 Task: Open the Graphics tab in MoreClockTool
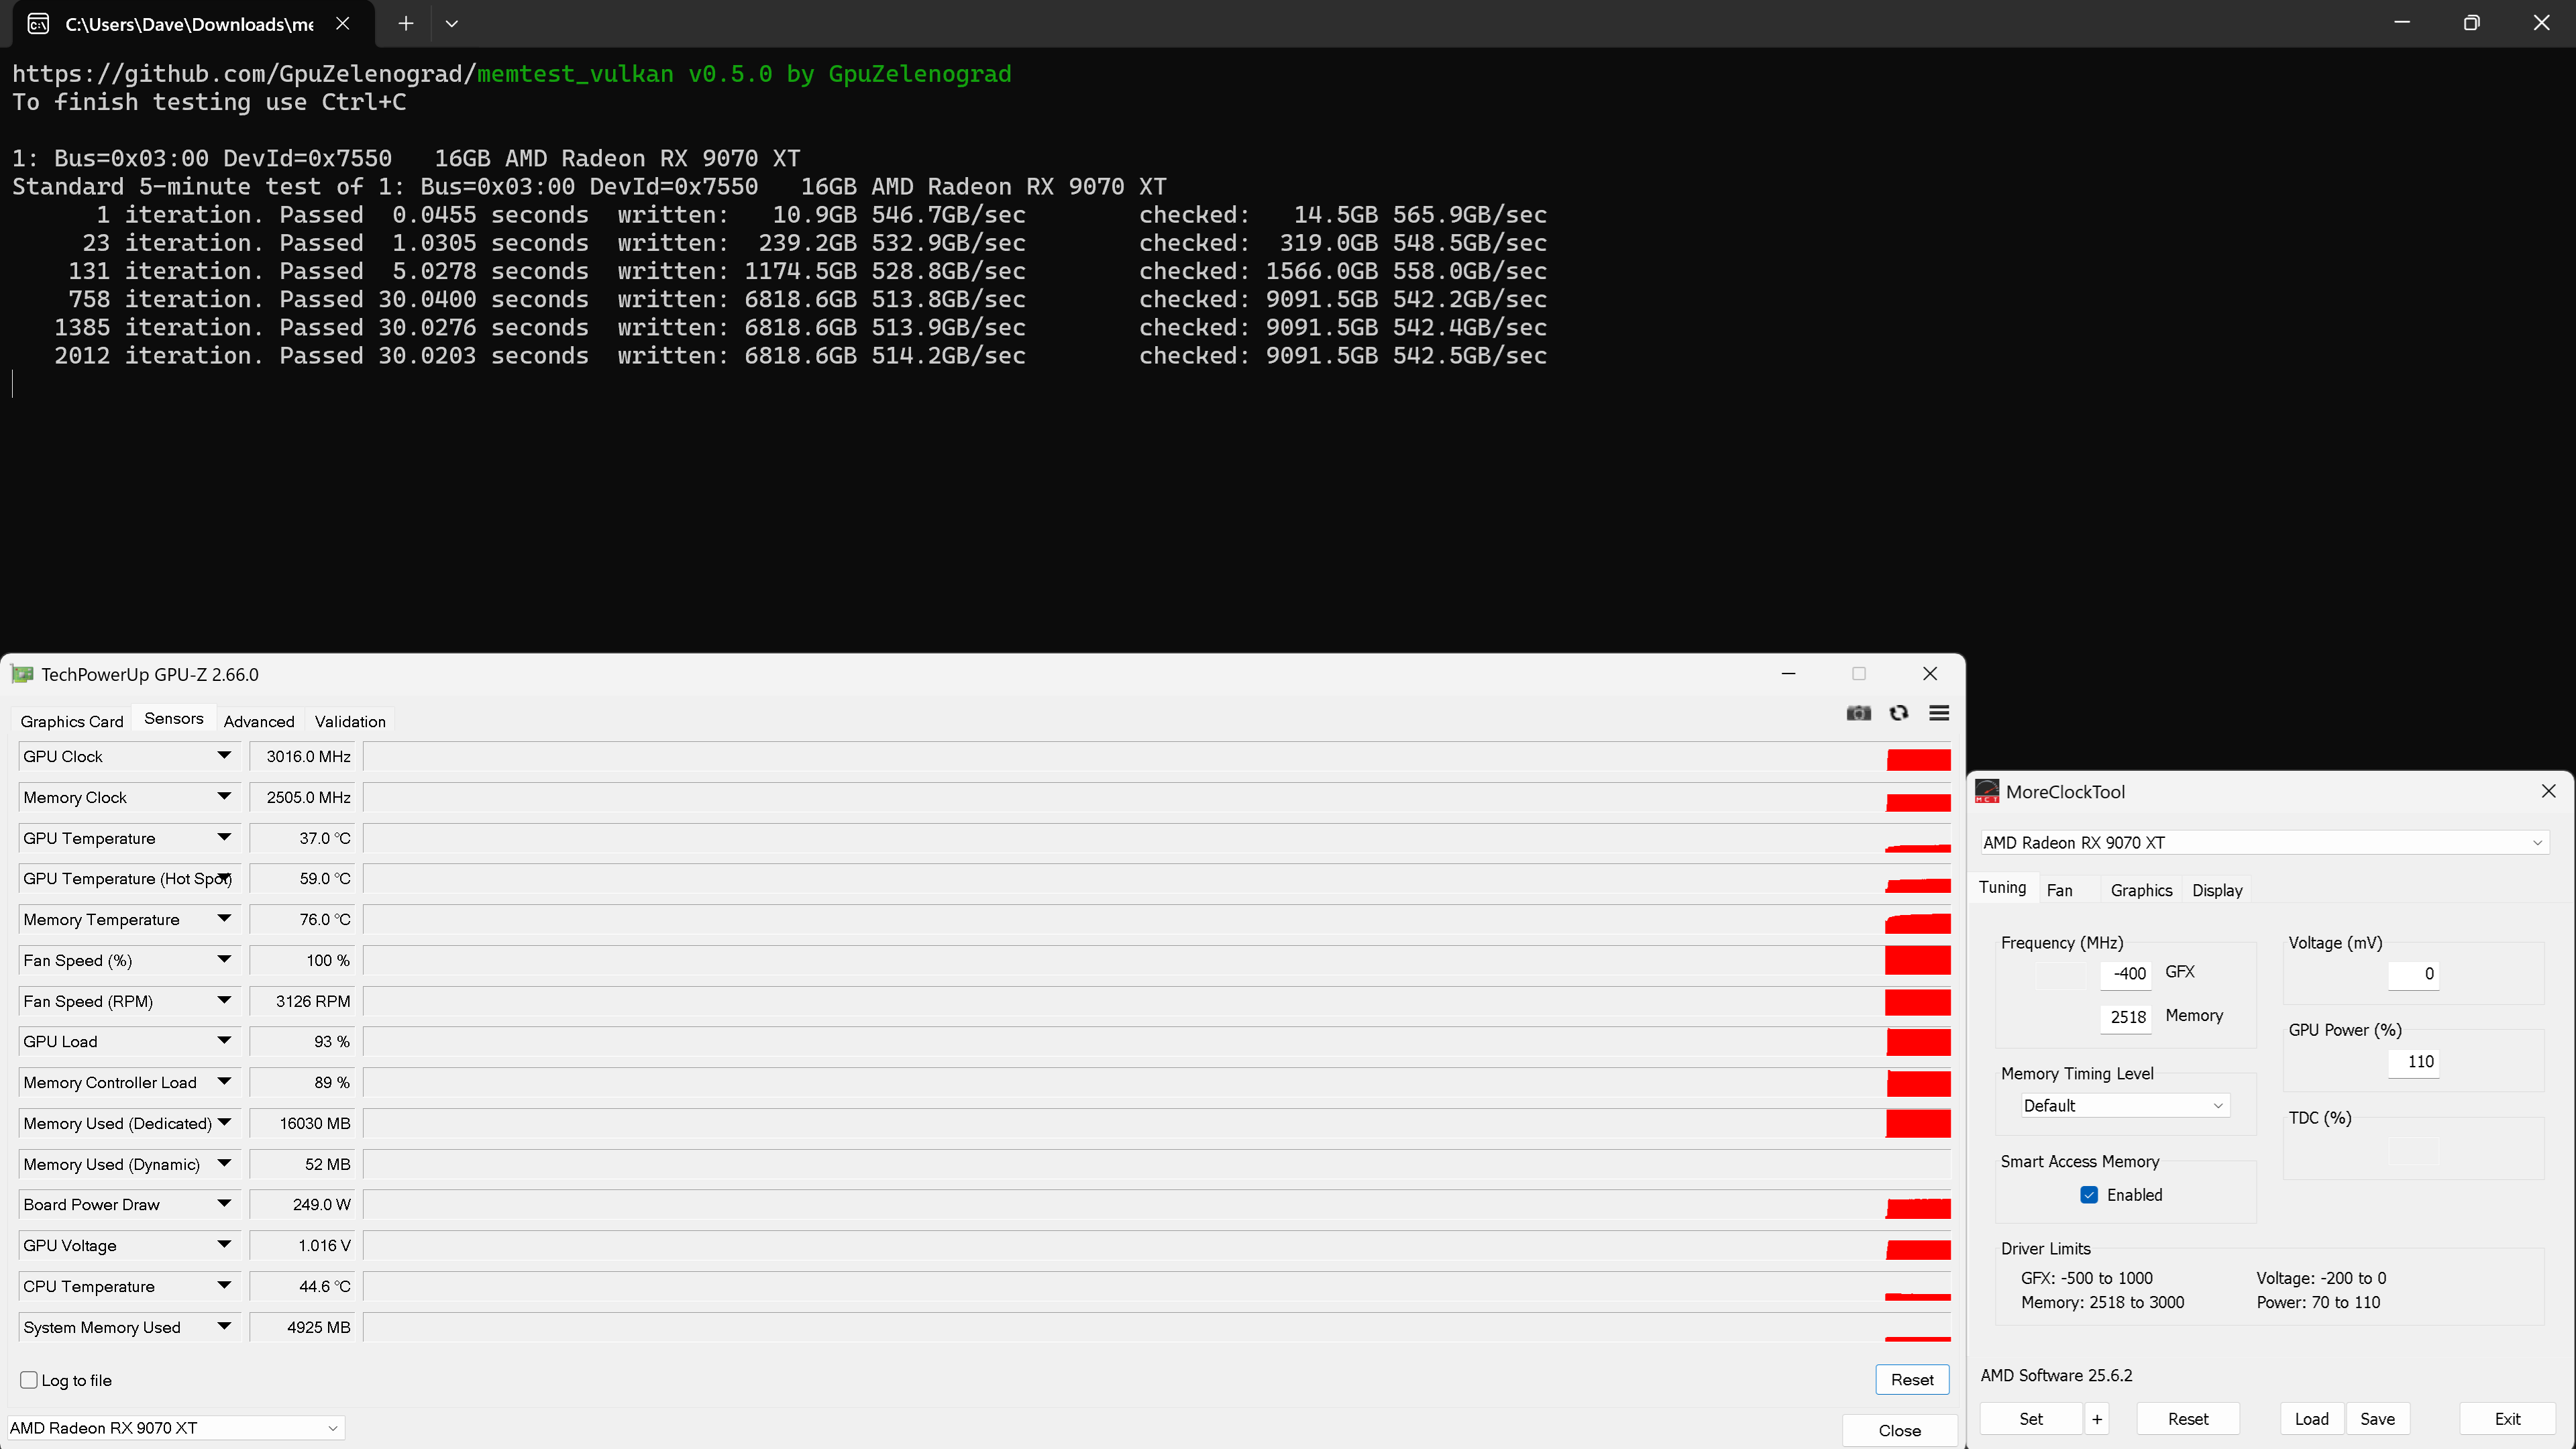[2141, 890]
